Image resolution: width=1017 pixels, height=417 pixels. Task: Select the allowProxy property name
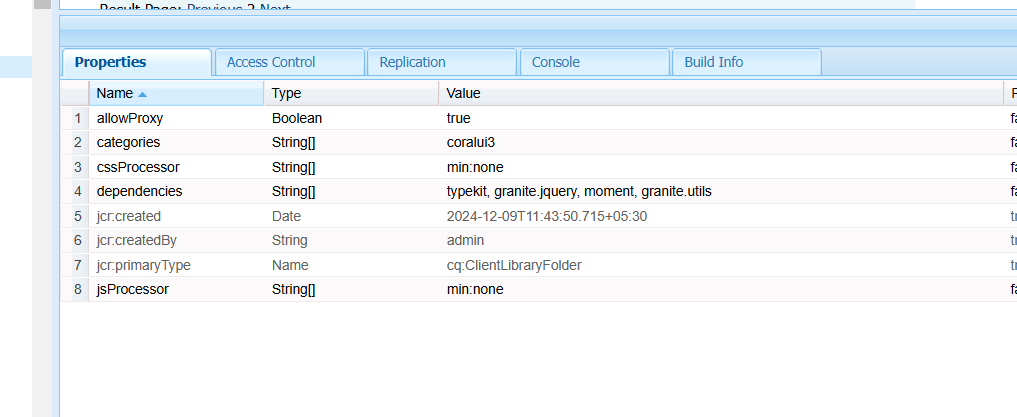coord(130,118)
